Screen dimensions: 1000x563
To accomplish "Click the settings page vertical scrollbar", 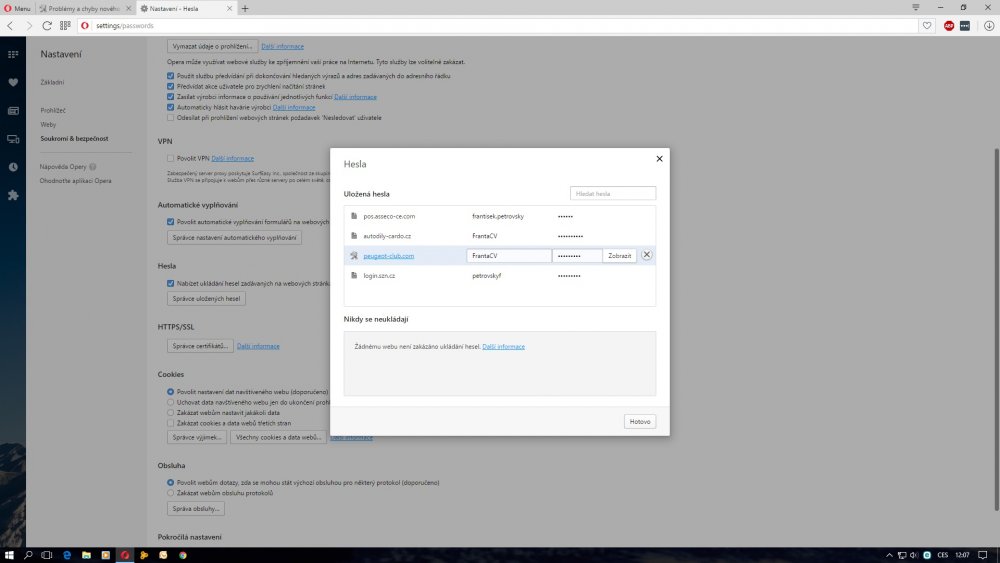I will 996,328.
